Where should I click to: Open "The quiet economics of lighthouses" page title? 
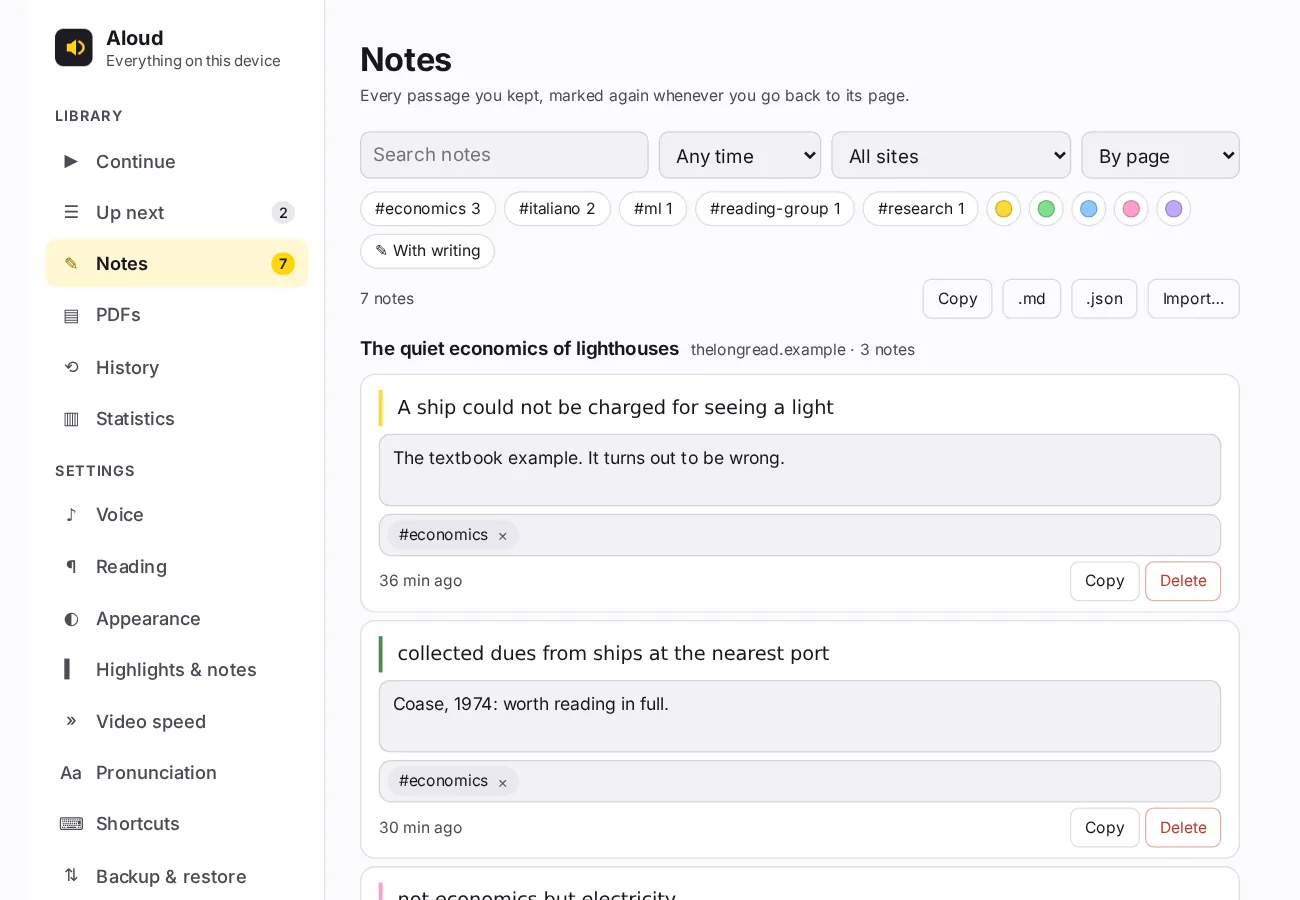tap(520, 349)
